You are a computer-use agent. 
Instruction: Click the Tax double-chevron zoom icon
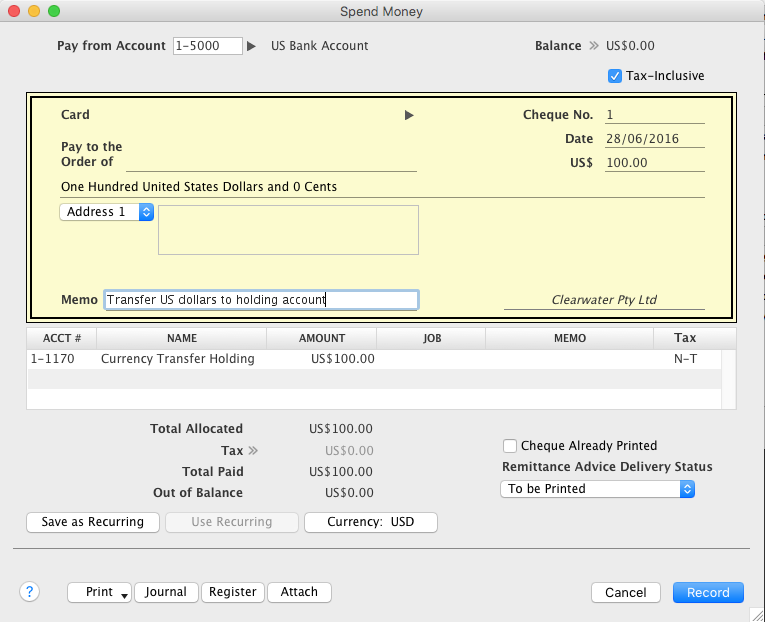[253, 451]
